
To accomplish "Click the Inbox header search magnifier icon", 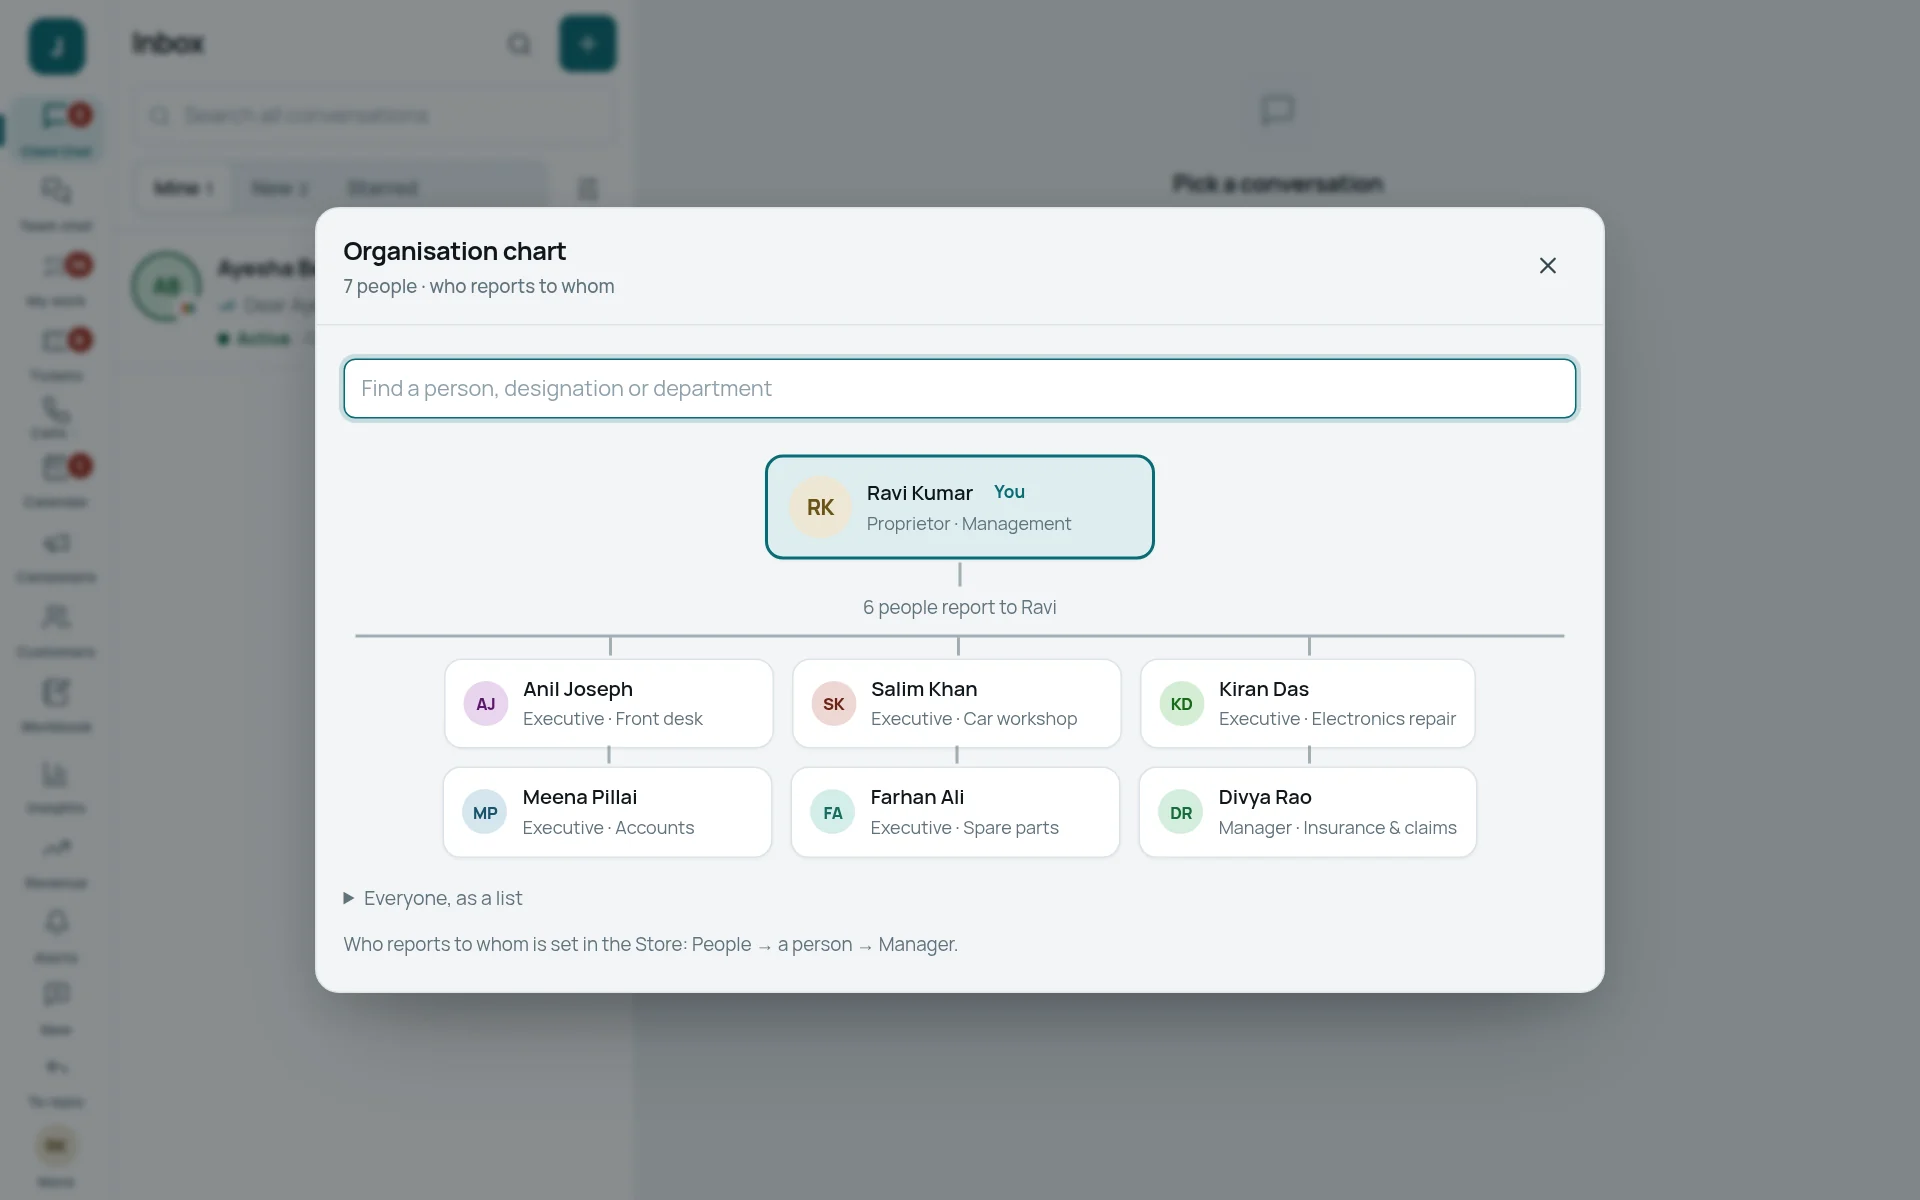I will click(x=519, y=44).
